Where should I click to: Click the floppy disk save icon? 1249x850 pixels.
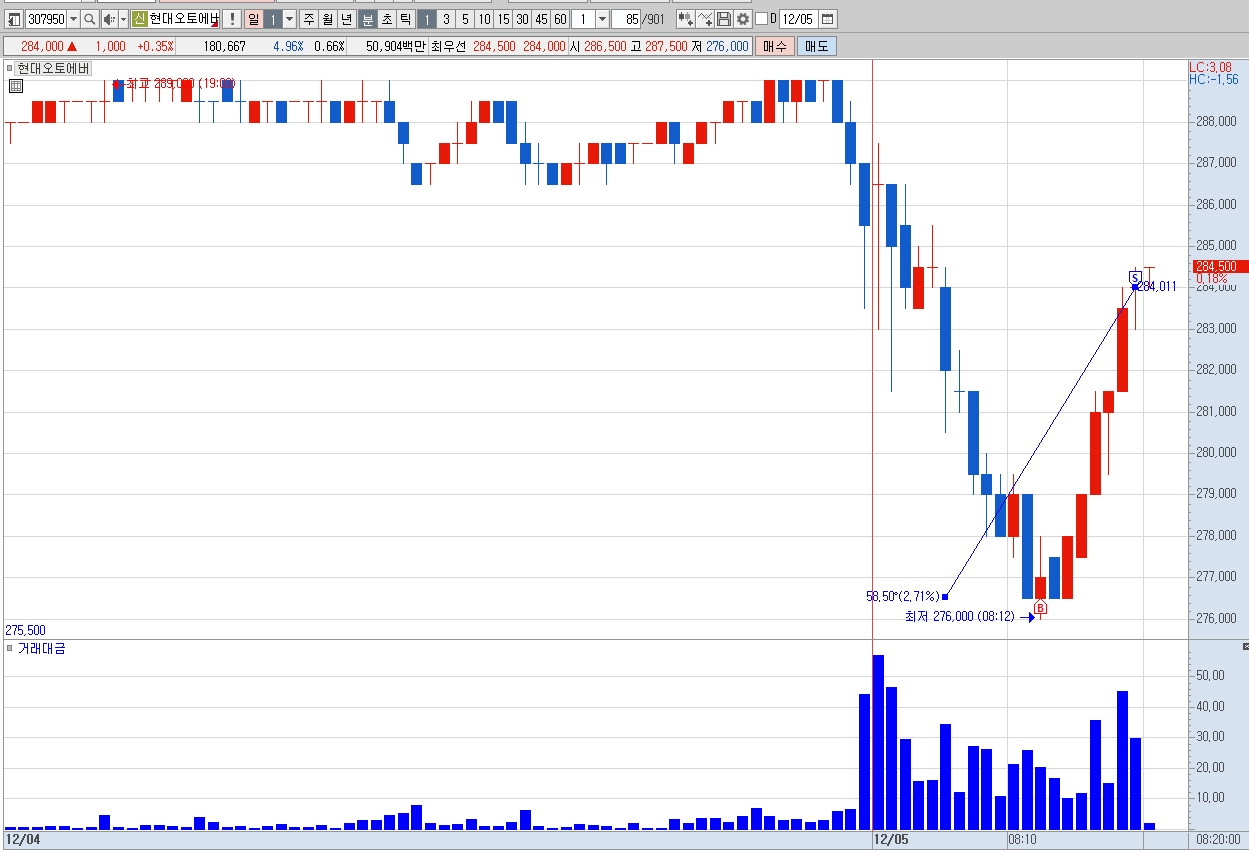click(724, 19)
